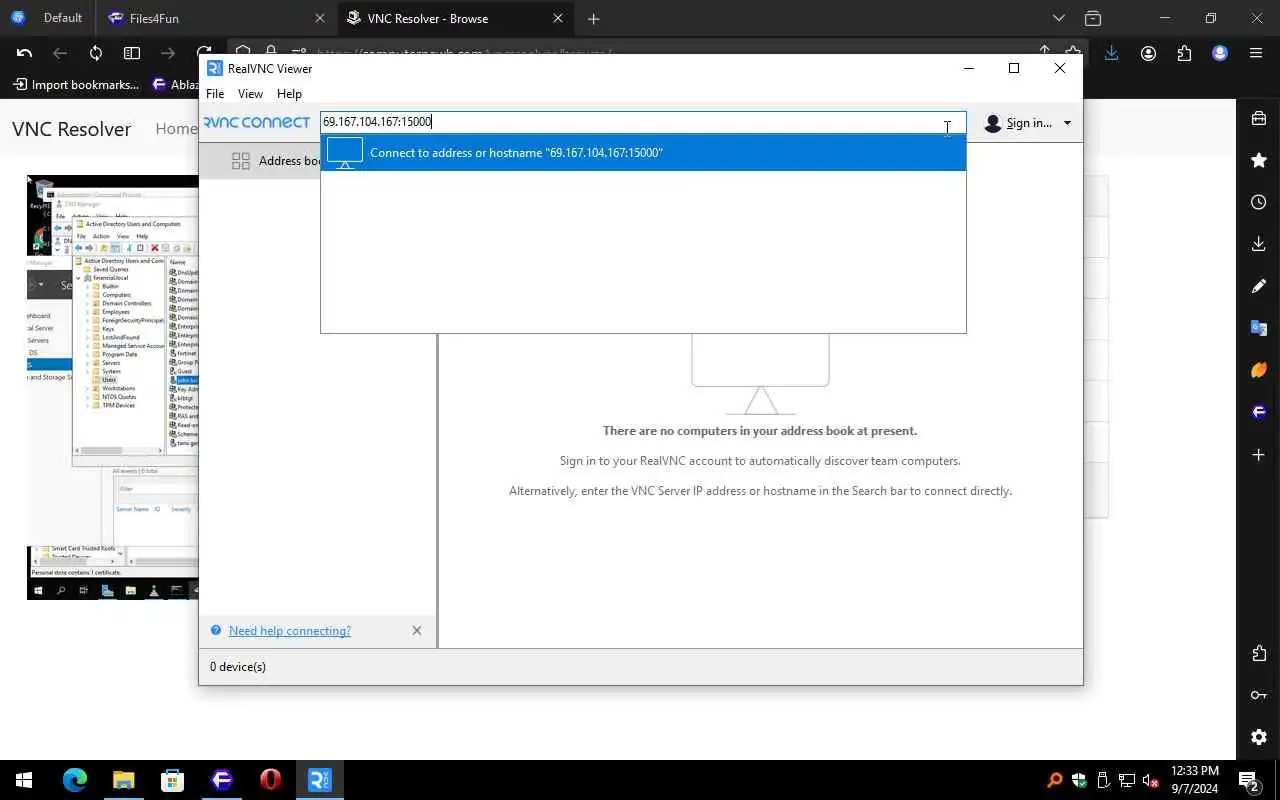Click the browser undo arrow icon
1280x800 pixels.
point(25,53)
